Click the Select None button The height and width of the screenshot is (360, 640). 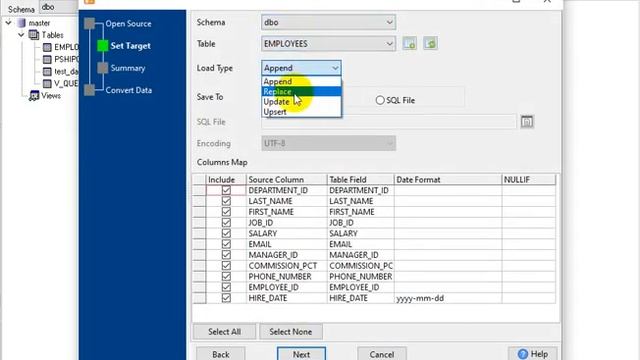coord(291,332)
